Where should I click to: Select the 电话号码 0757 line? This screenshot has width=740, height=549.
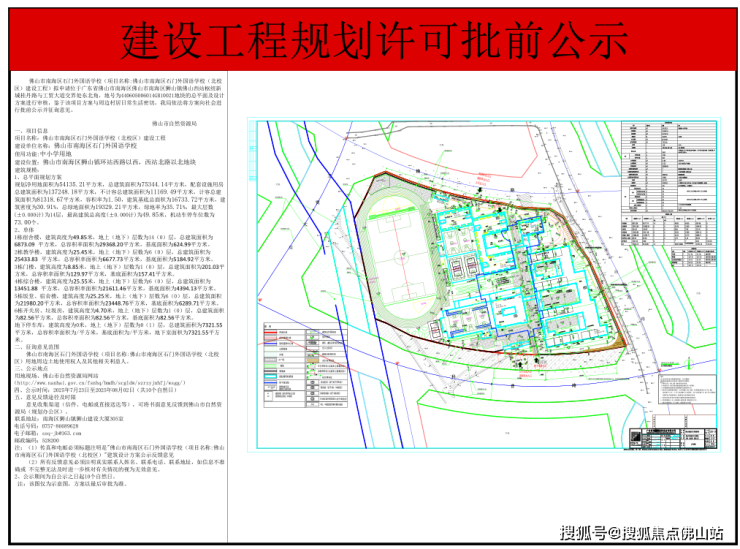pyautogui.click(x=46, y=426)
